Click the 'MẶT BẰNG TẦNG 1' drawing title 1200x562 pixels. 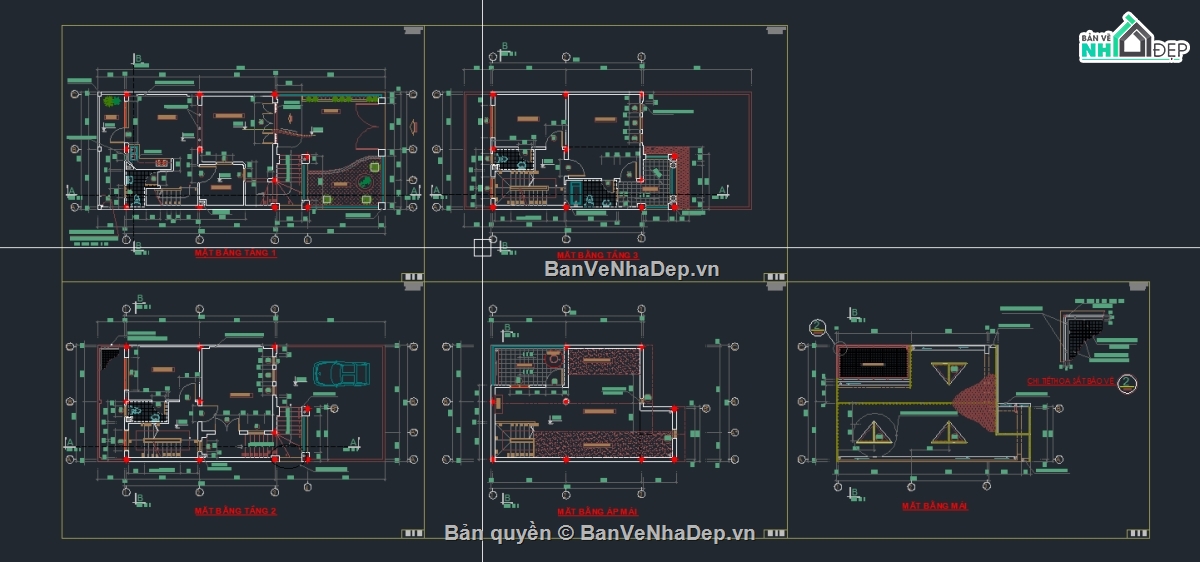[235, 254]
